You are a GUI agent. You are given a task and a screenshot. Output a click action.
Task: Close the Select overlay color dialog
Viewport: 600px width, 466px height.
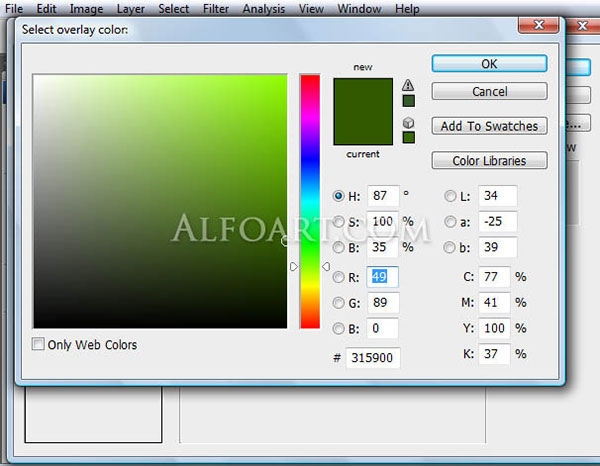tap(538, 25)
